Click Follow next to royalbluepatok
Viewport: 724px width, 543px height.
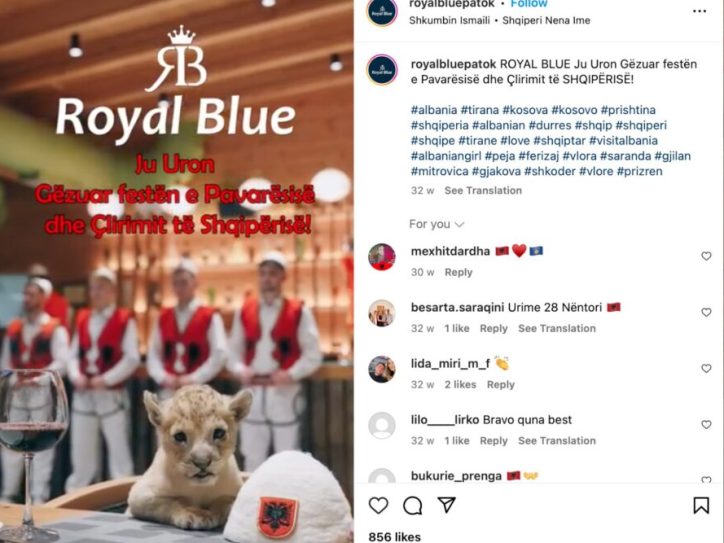point(529,4)
